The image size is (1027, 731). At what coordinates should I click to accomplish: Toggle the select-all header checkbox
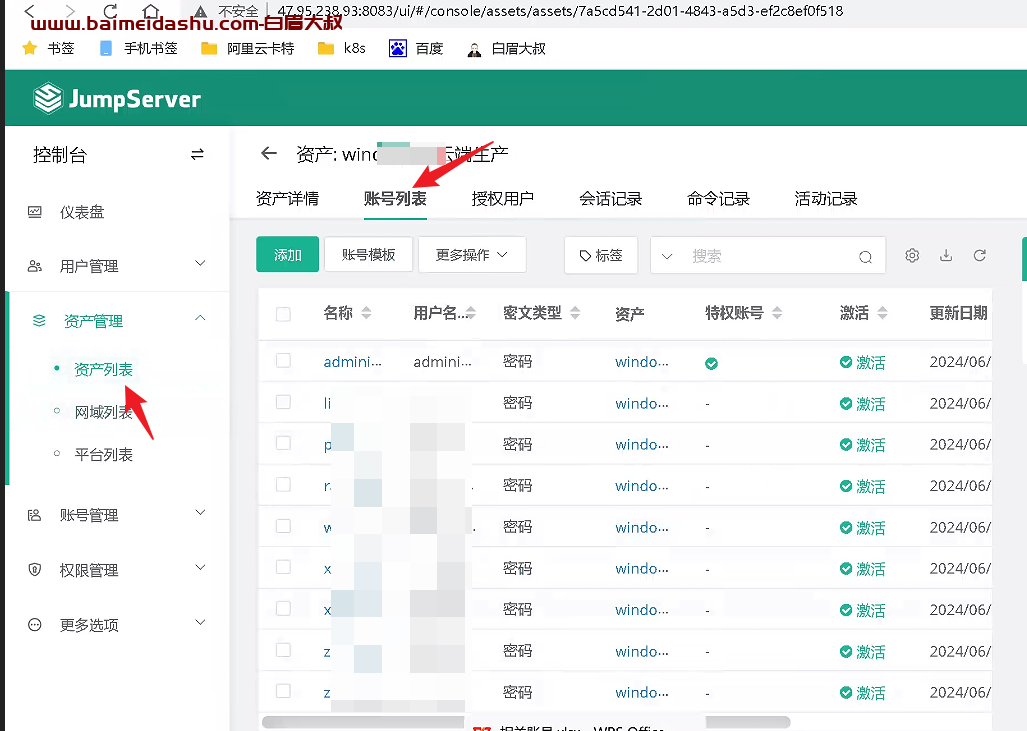(283, 314)
